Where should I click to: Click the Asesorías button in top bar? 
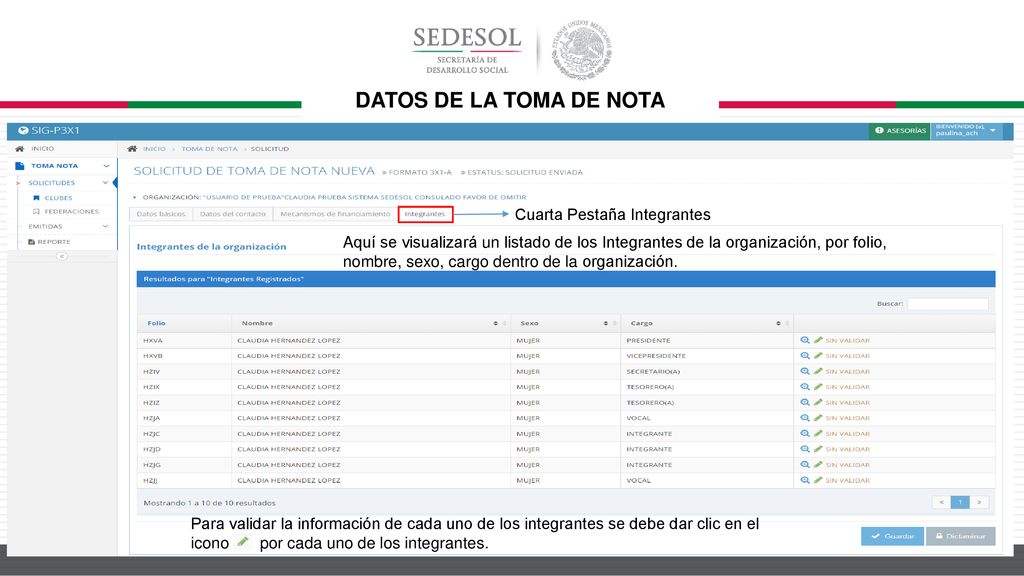(899, 131)
